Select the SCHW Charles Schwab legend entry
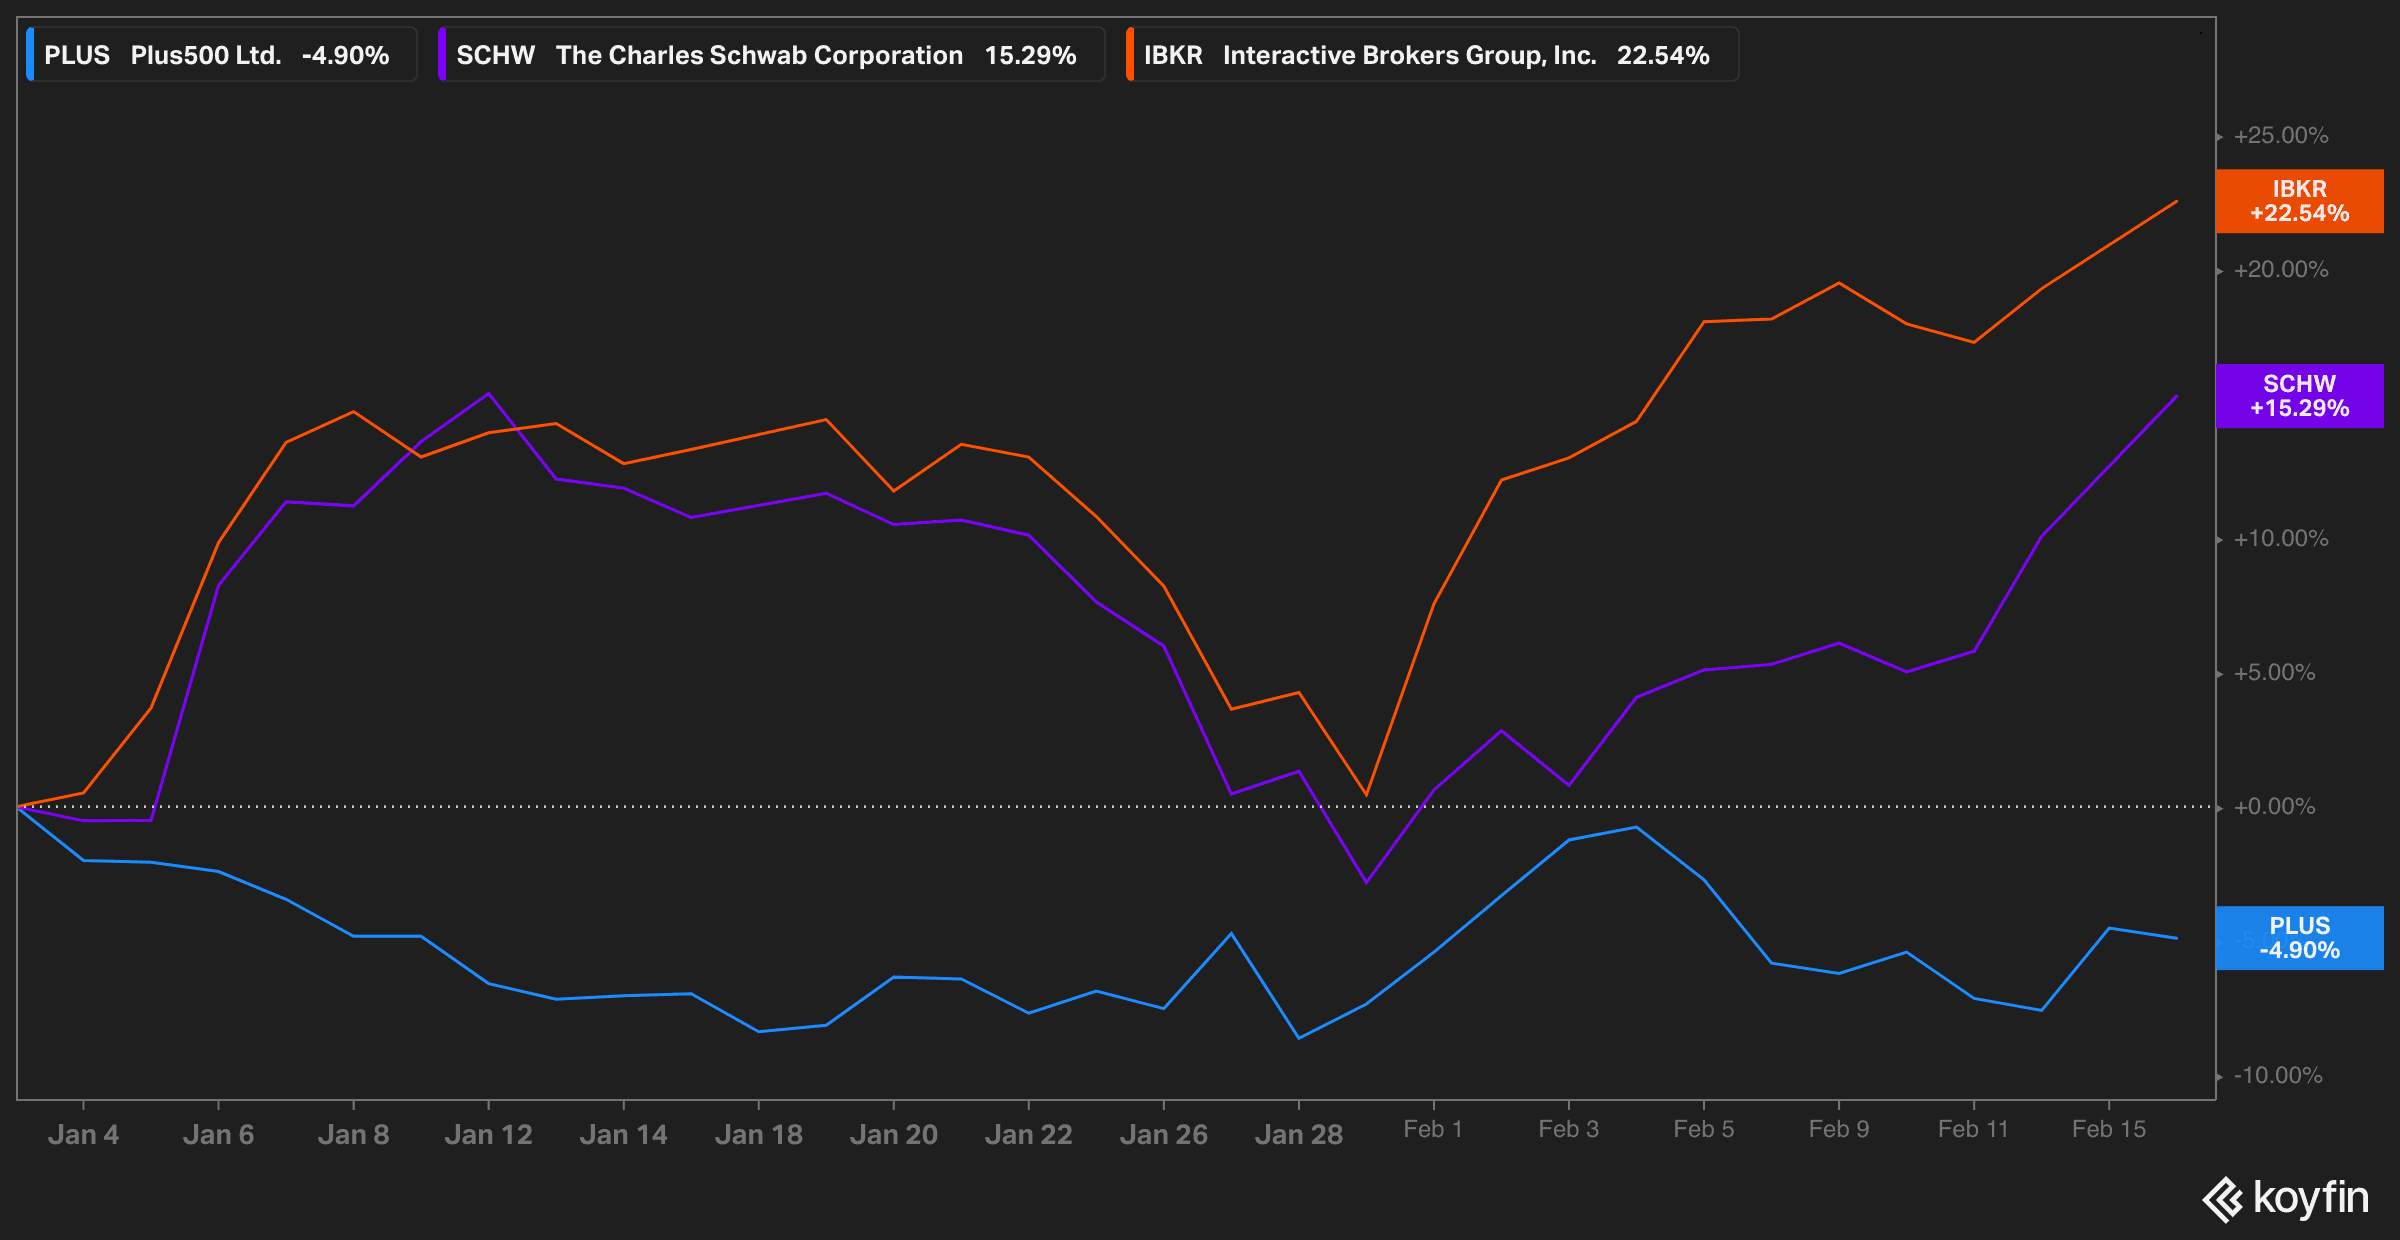This screenshot has width=2400, height=1240. pyautogui.click(x=771, y=55)
